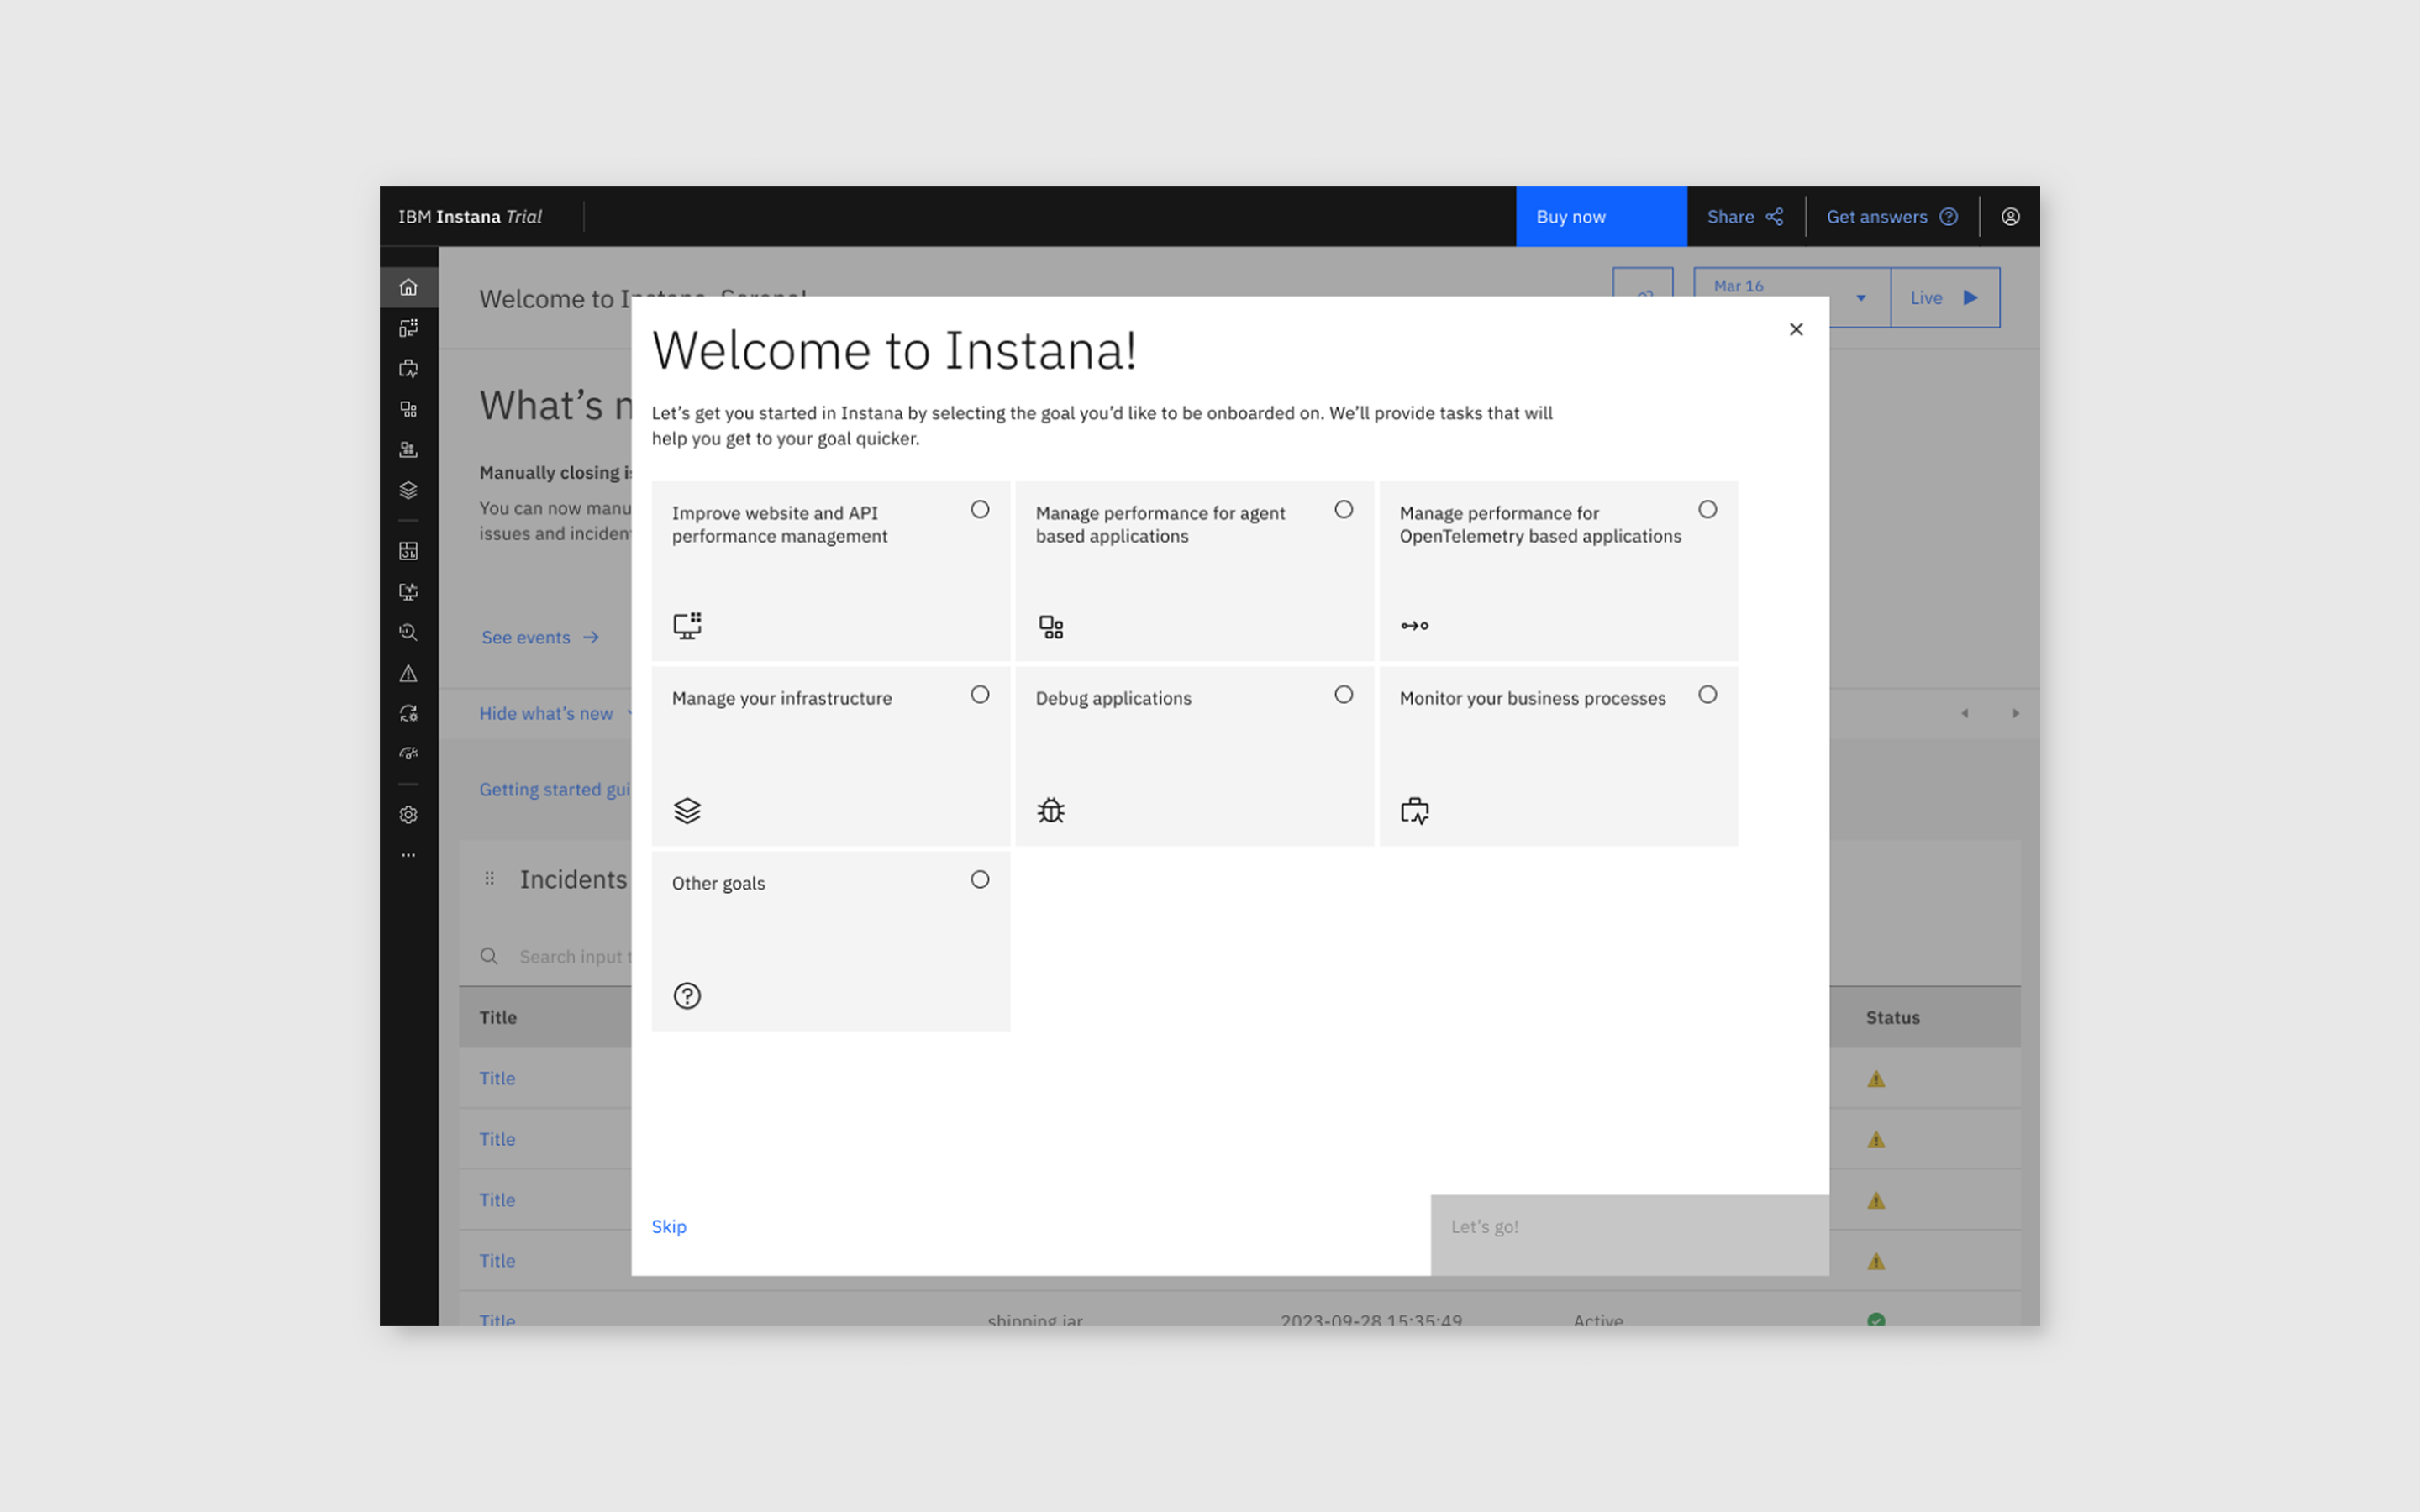Click the second row's warning status icon
The image size is (2420, 1512).
[1876, 1140]
